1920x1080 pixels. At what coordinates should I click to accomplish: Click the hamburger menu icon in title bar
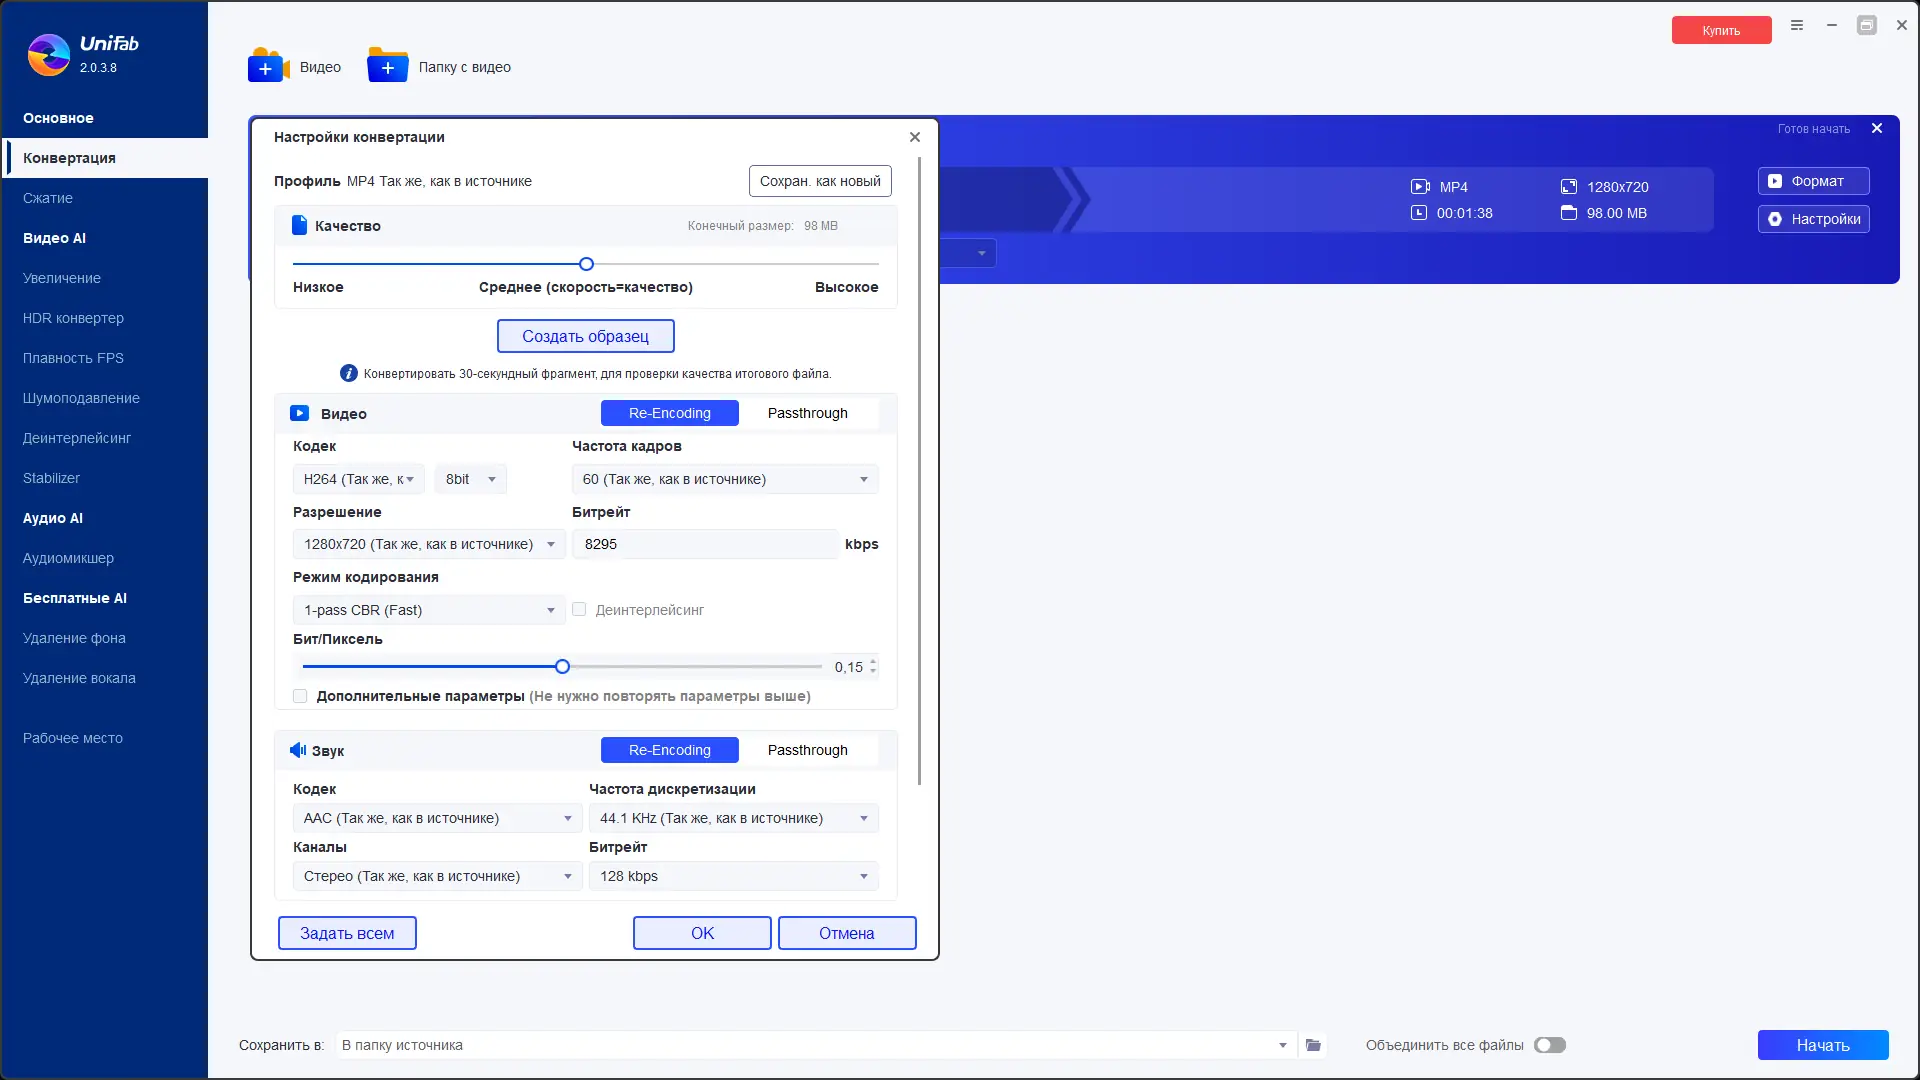click(x=1797, y=25)
